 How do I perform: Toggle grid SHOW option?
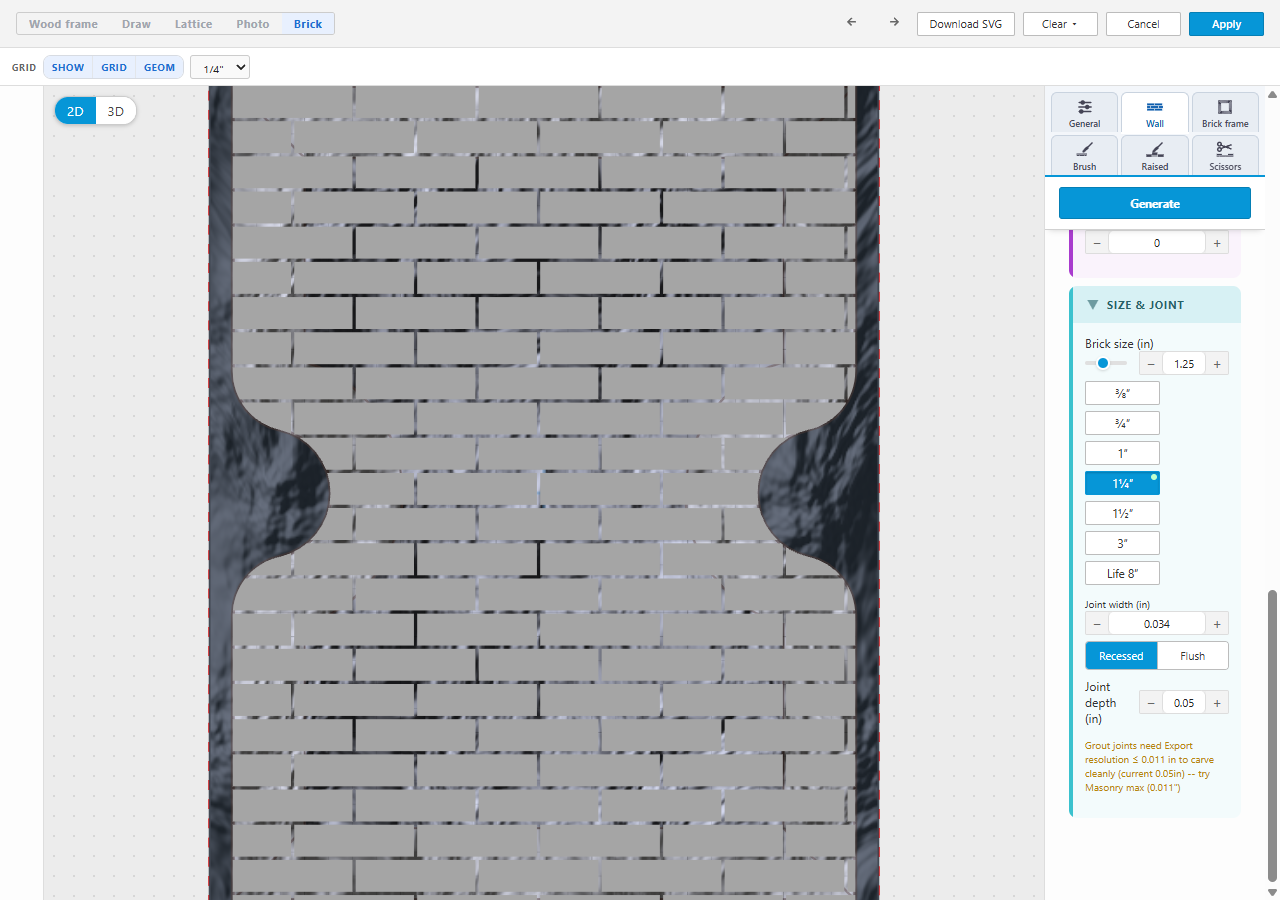pyautogui.click(x=68, y=68)
